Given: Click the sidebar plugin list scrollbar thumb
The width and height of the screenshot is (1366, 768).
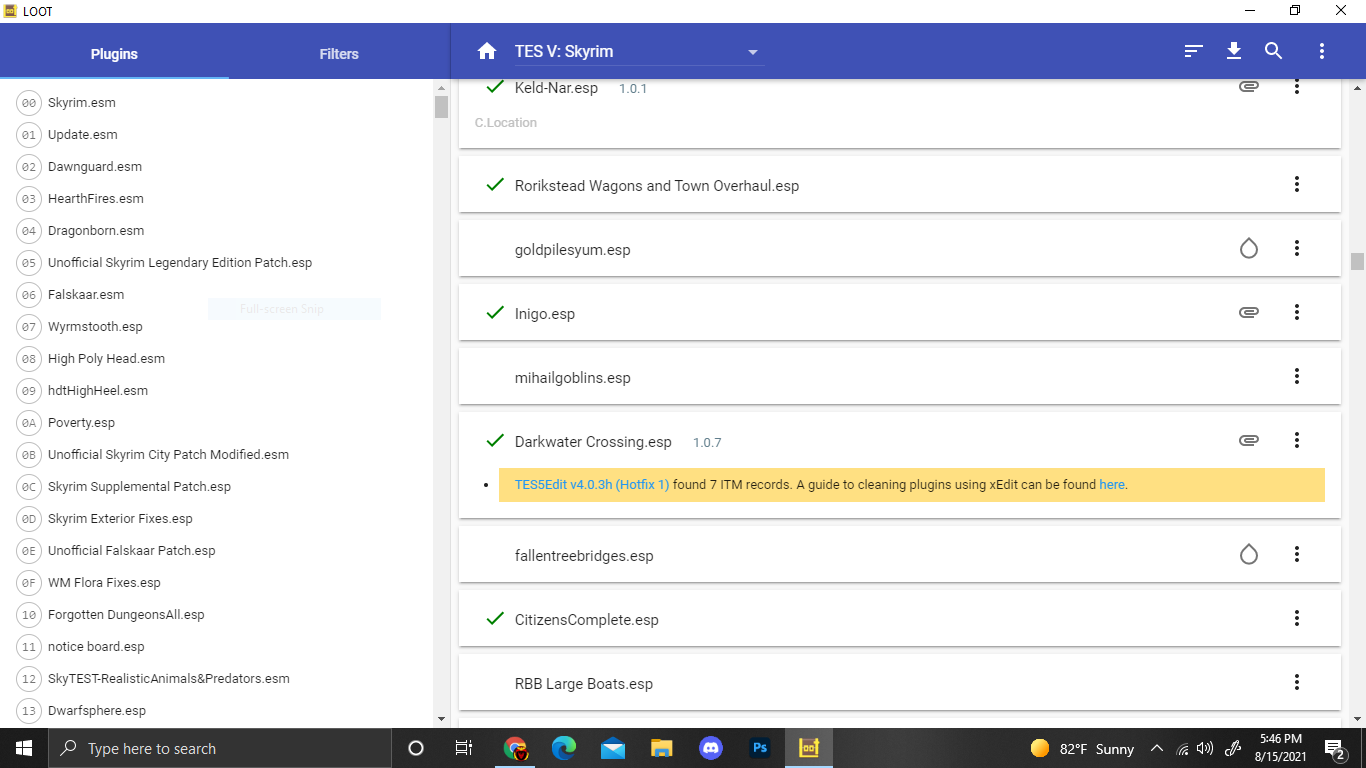Looking at the screenshot, I should pos(441,106).
